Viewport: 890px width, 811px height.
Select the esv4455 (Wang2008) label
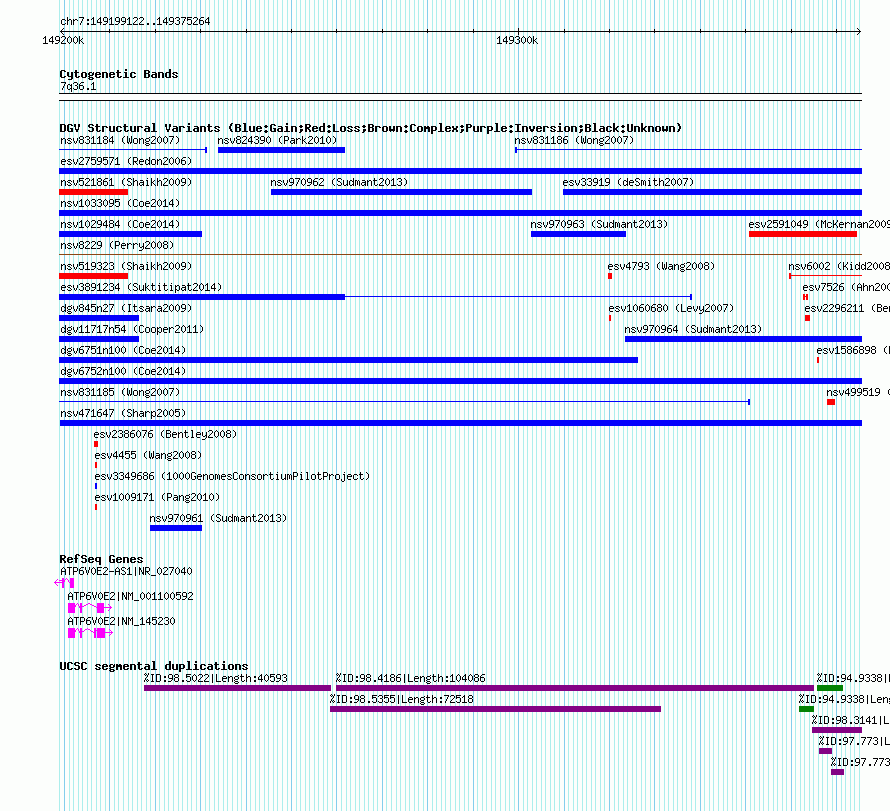coord(148,455)
